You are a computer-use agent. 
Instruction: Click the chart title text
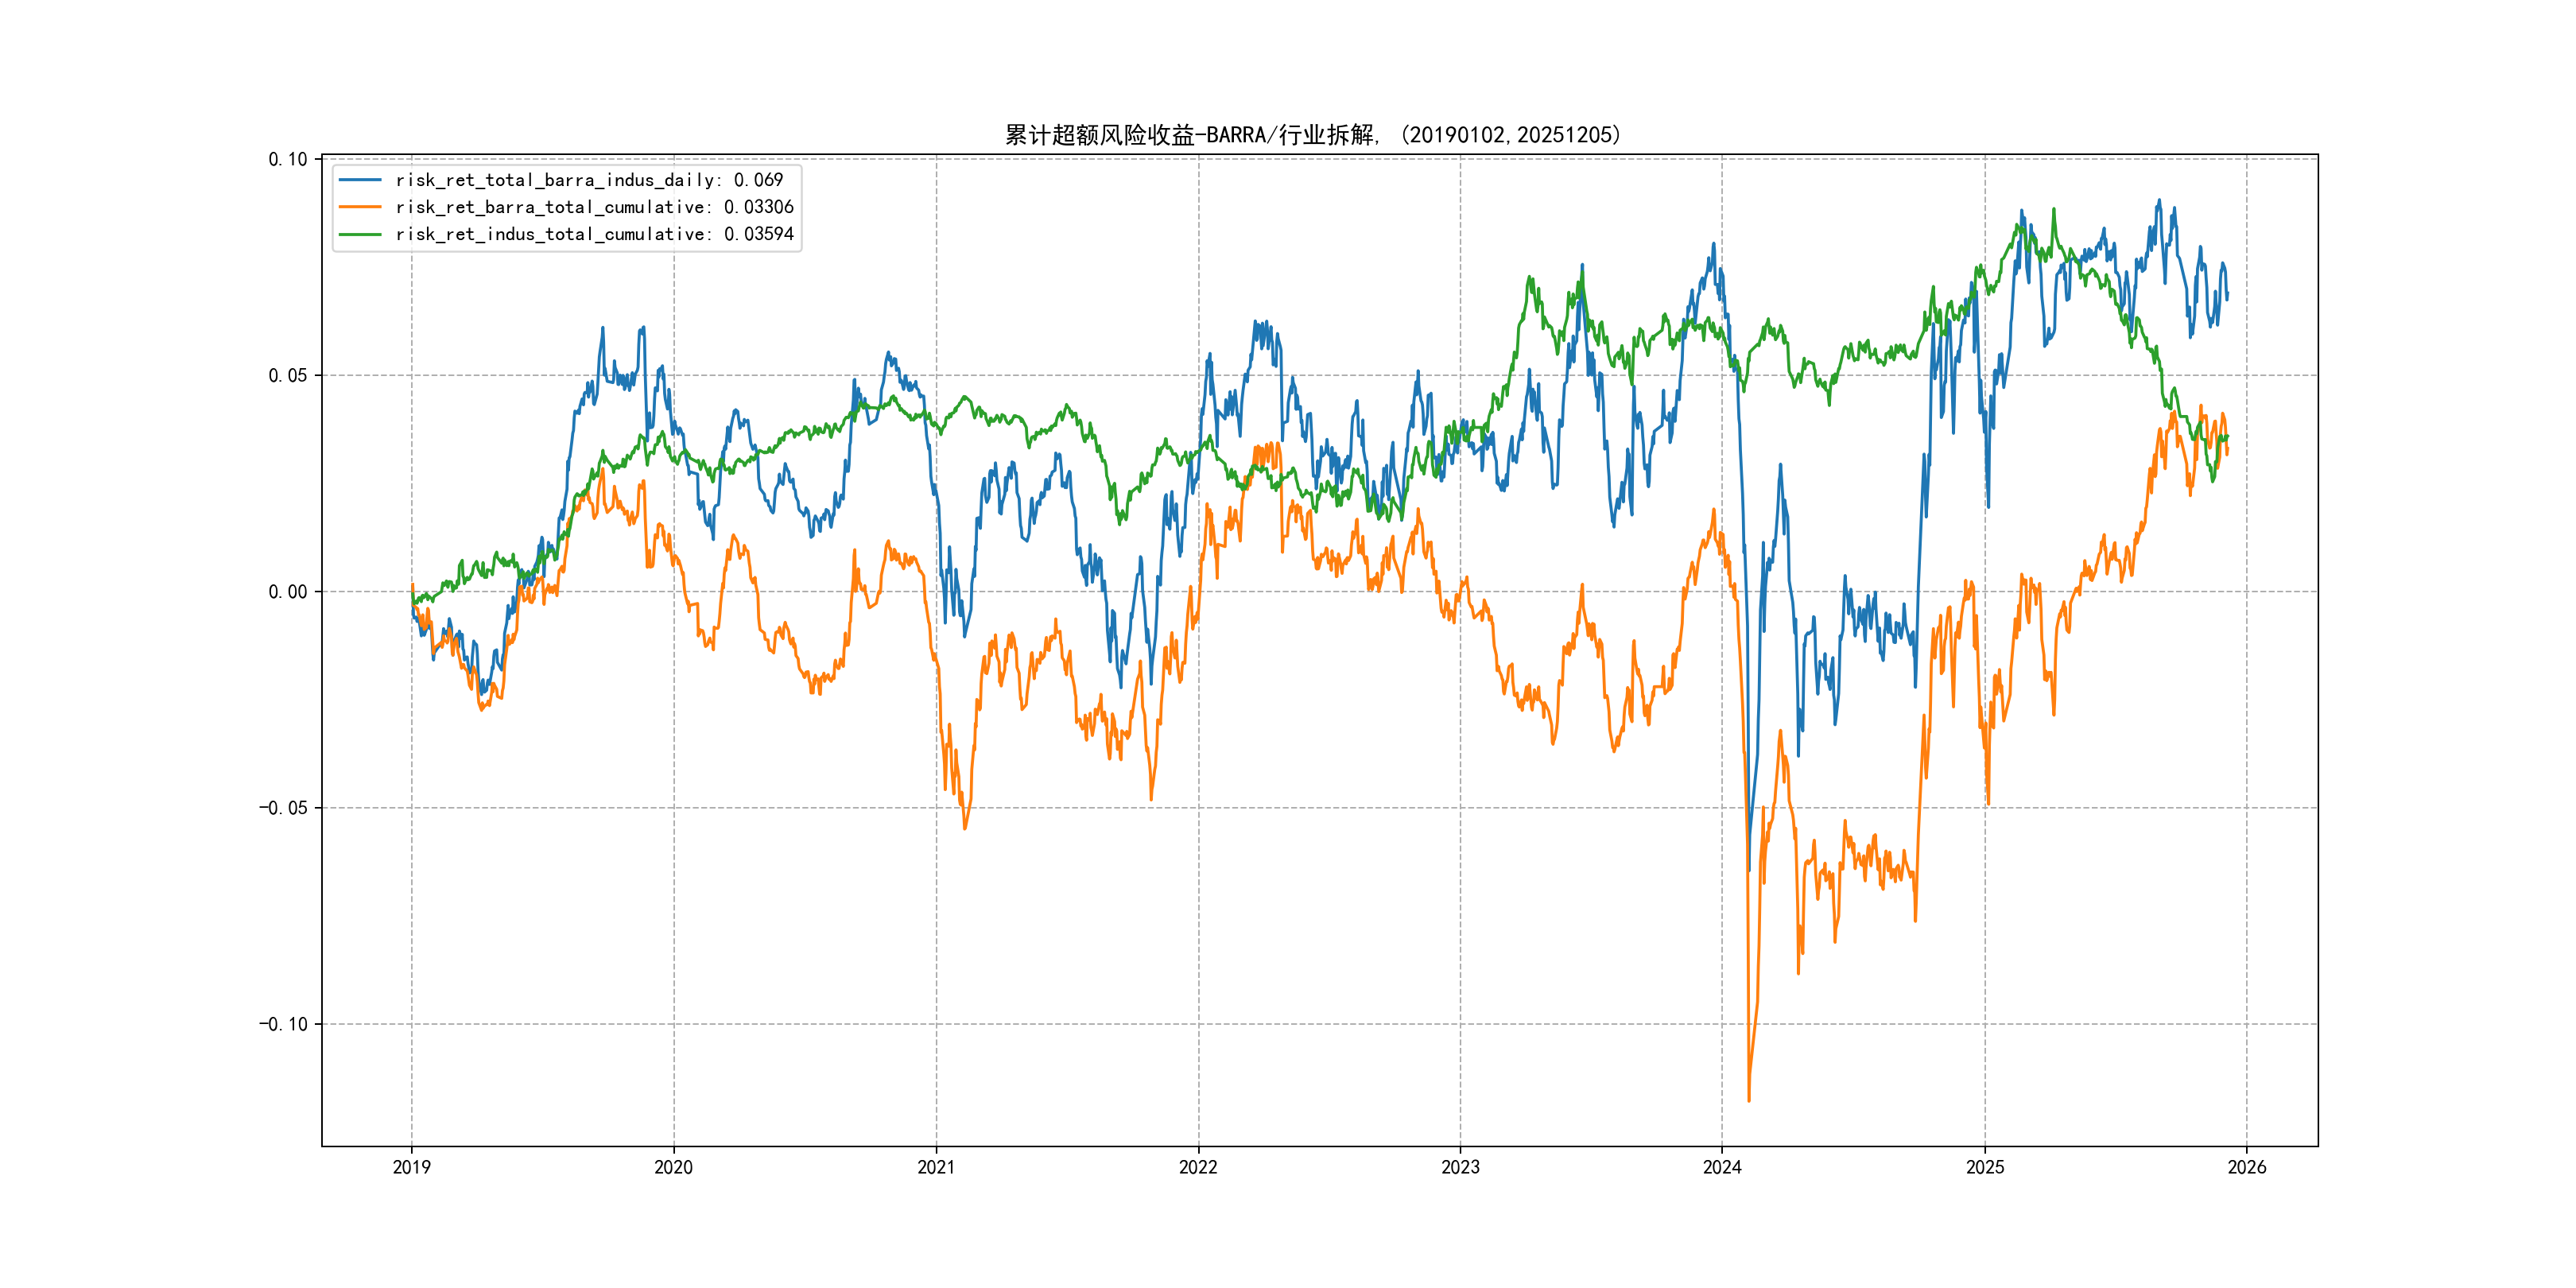pyautogui.click(x=1313, y=135)
